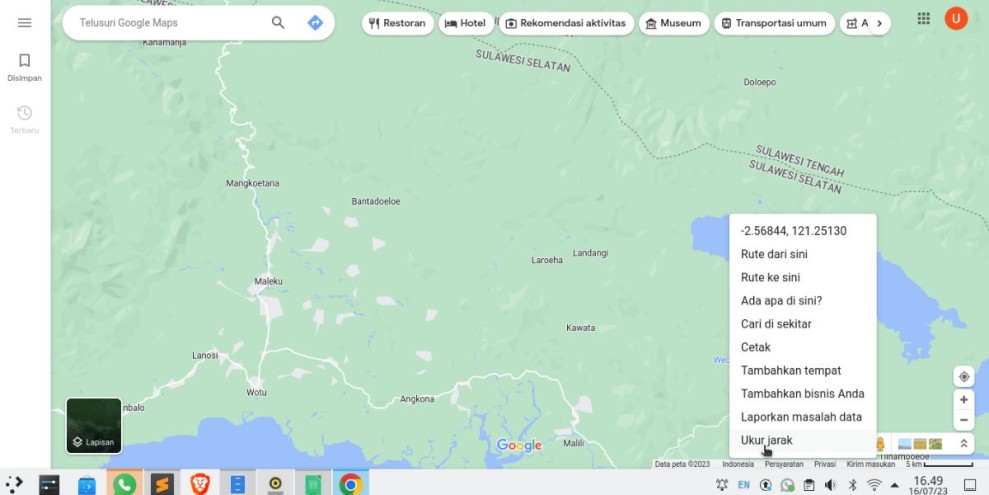989x495 pixels.
Task: Open the software store bag icon
Action: pos(86,485)
